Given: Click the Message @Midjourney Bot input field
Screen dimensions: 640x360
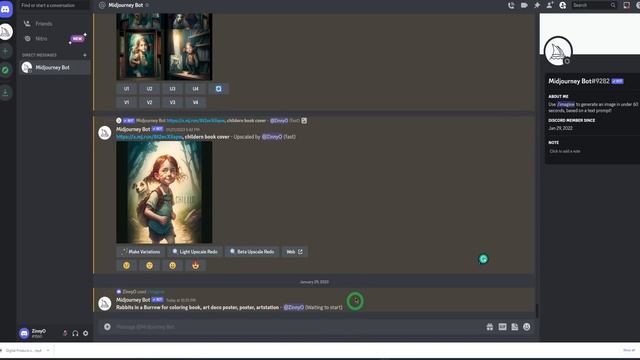Looking at the screenshot, I should pos(298,327).
